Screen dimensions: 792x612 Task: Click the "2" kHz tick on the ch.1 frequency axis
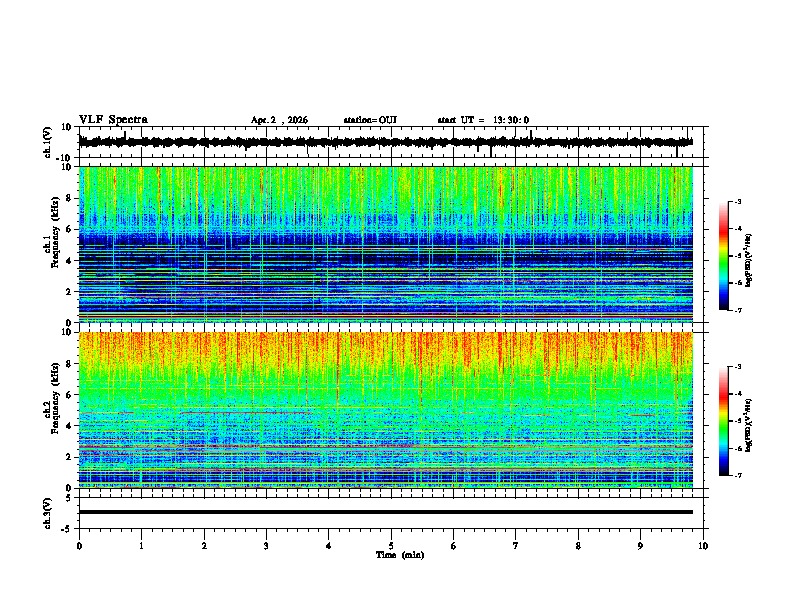(69, 291)
